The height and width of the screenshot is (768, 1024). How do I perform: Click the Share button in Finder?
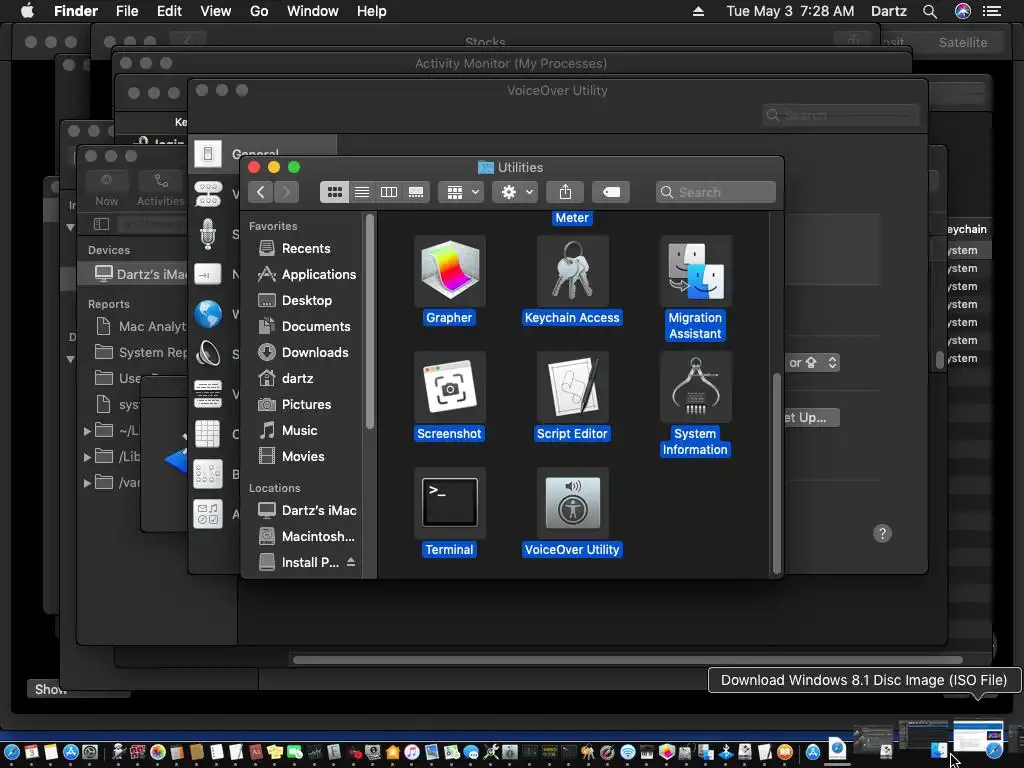[566, 192]
